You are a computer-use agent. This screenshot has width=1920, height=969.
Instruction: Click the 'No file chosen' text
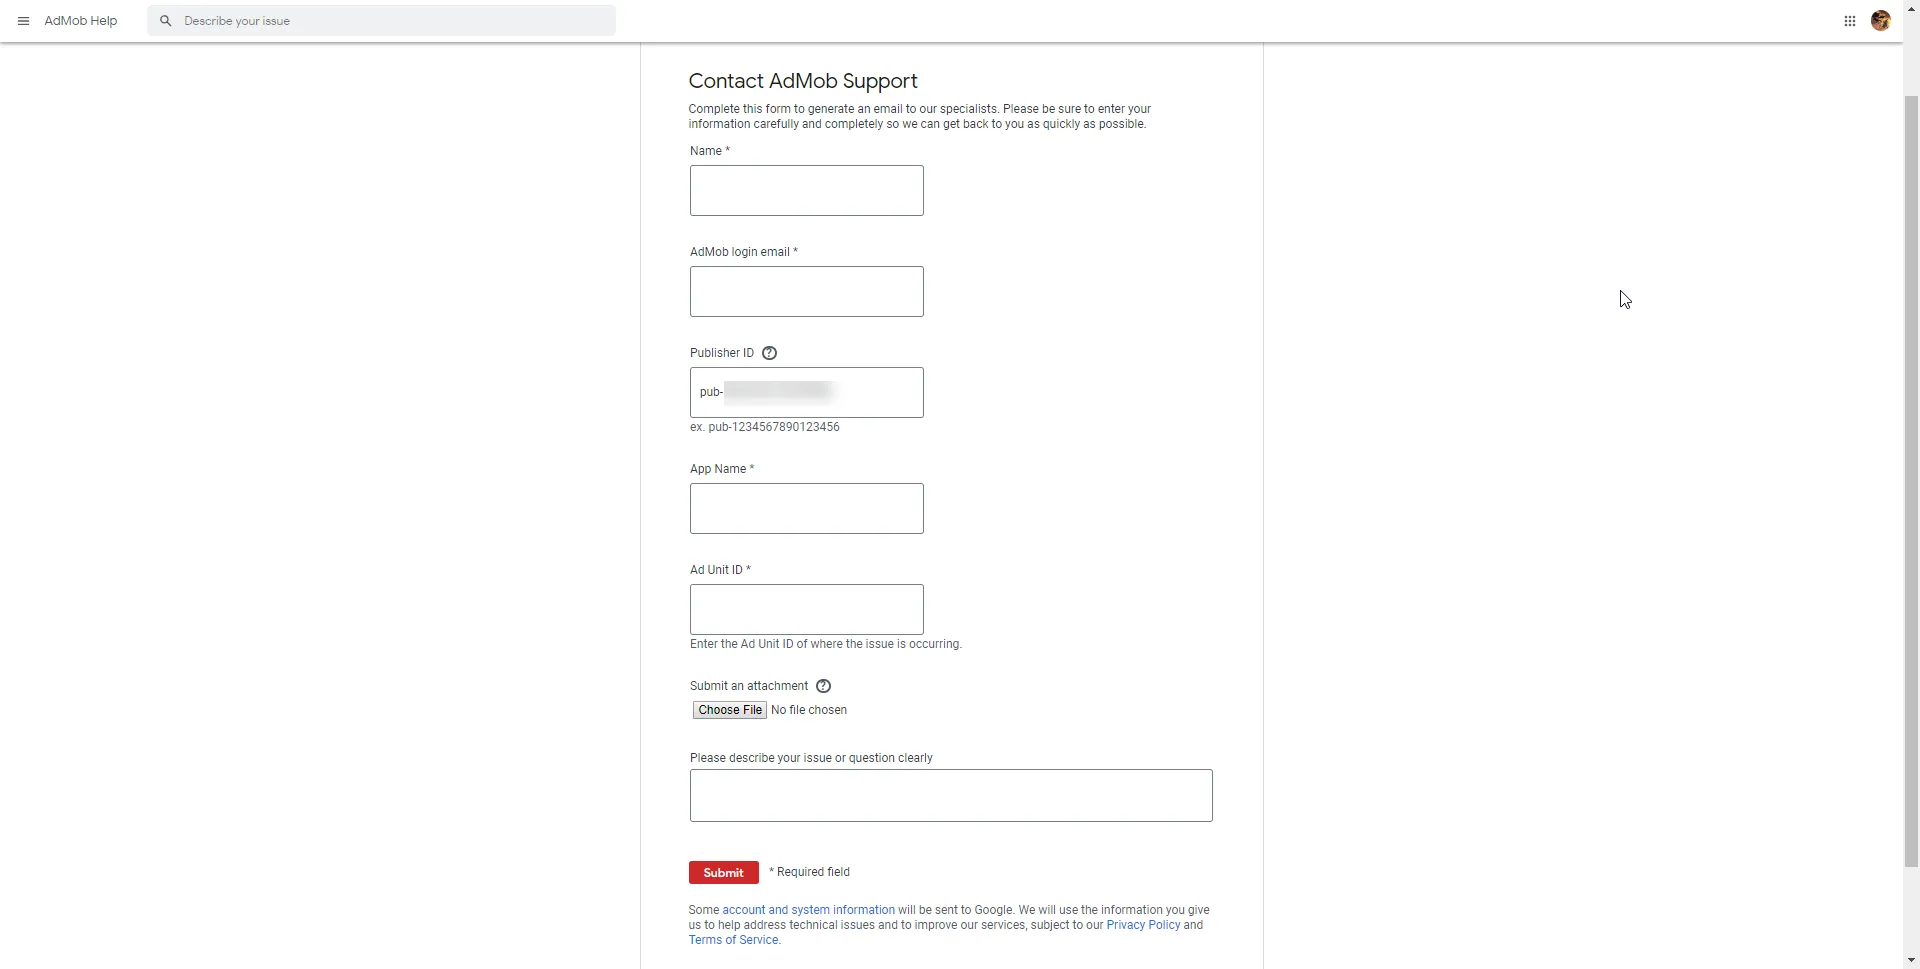809,710
